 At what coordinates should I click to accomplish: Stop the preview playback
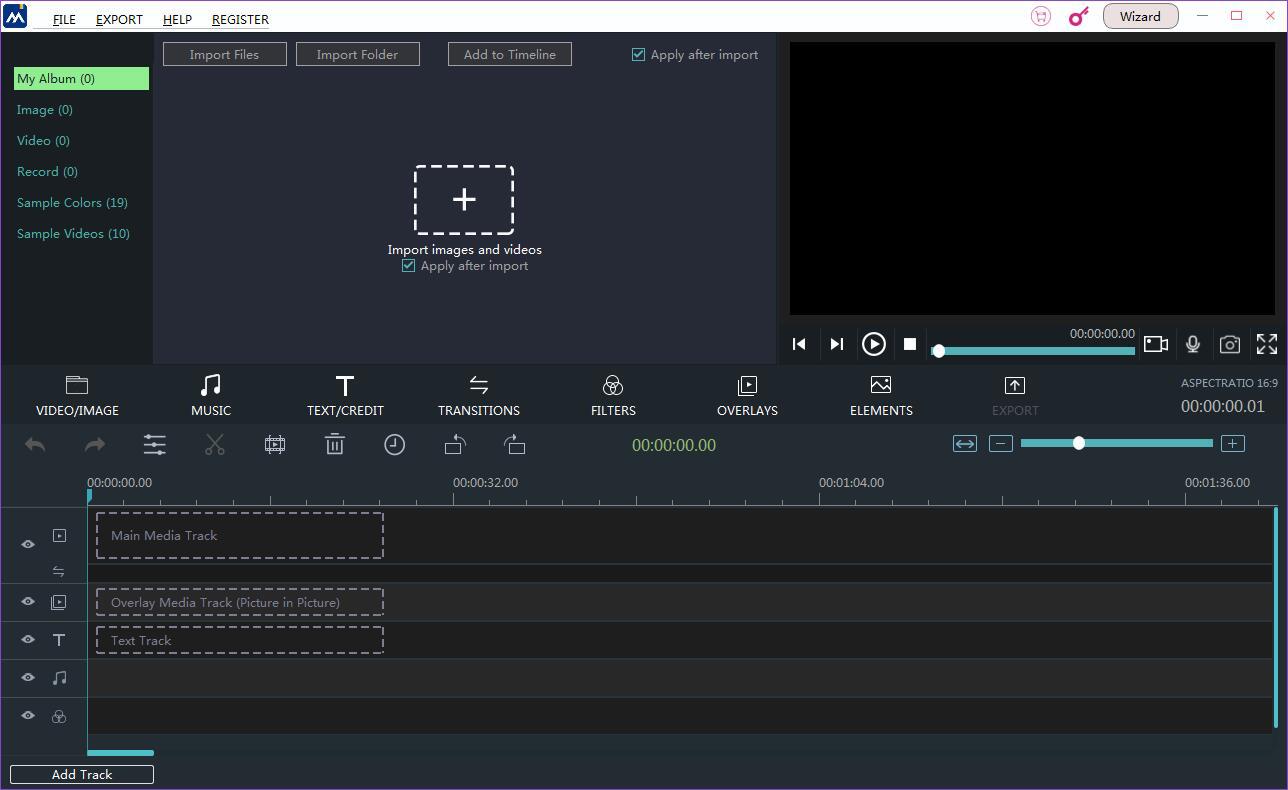910,344
